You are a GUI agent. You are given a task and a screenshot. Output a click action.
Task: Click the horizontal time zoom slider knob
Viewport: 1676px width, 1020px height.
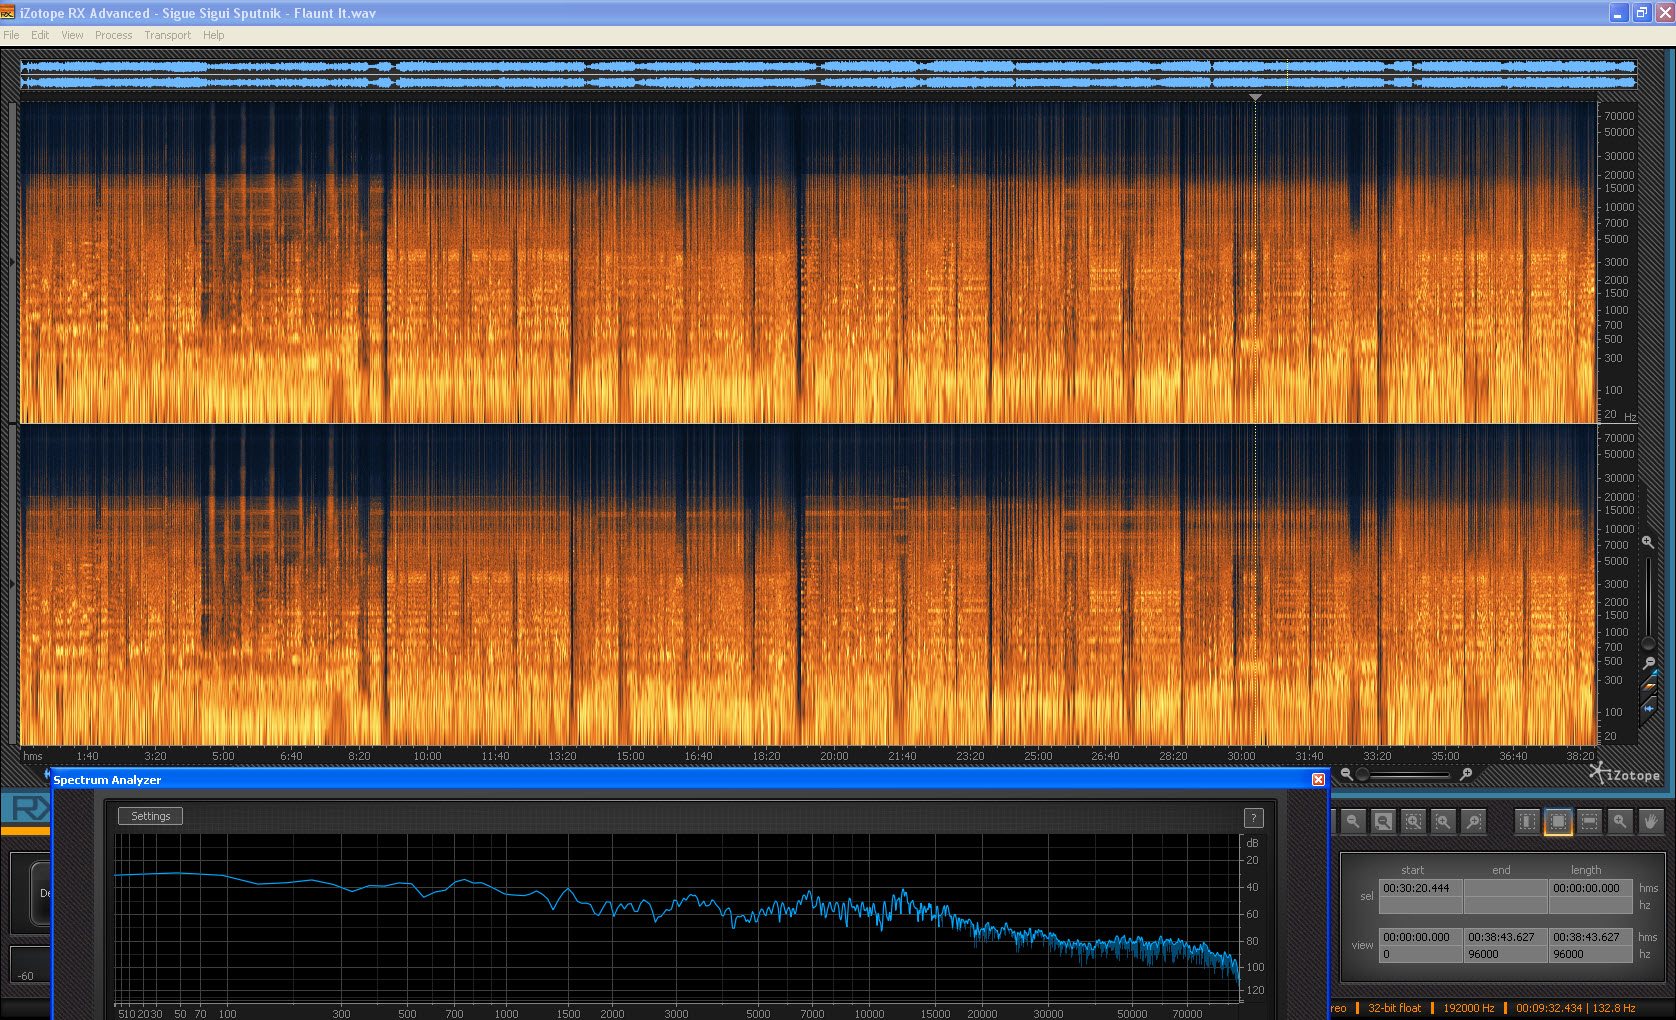click(x=1362, y=774)
